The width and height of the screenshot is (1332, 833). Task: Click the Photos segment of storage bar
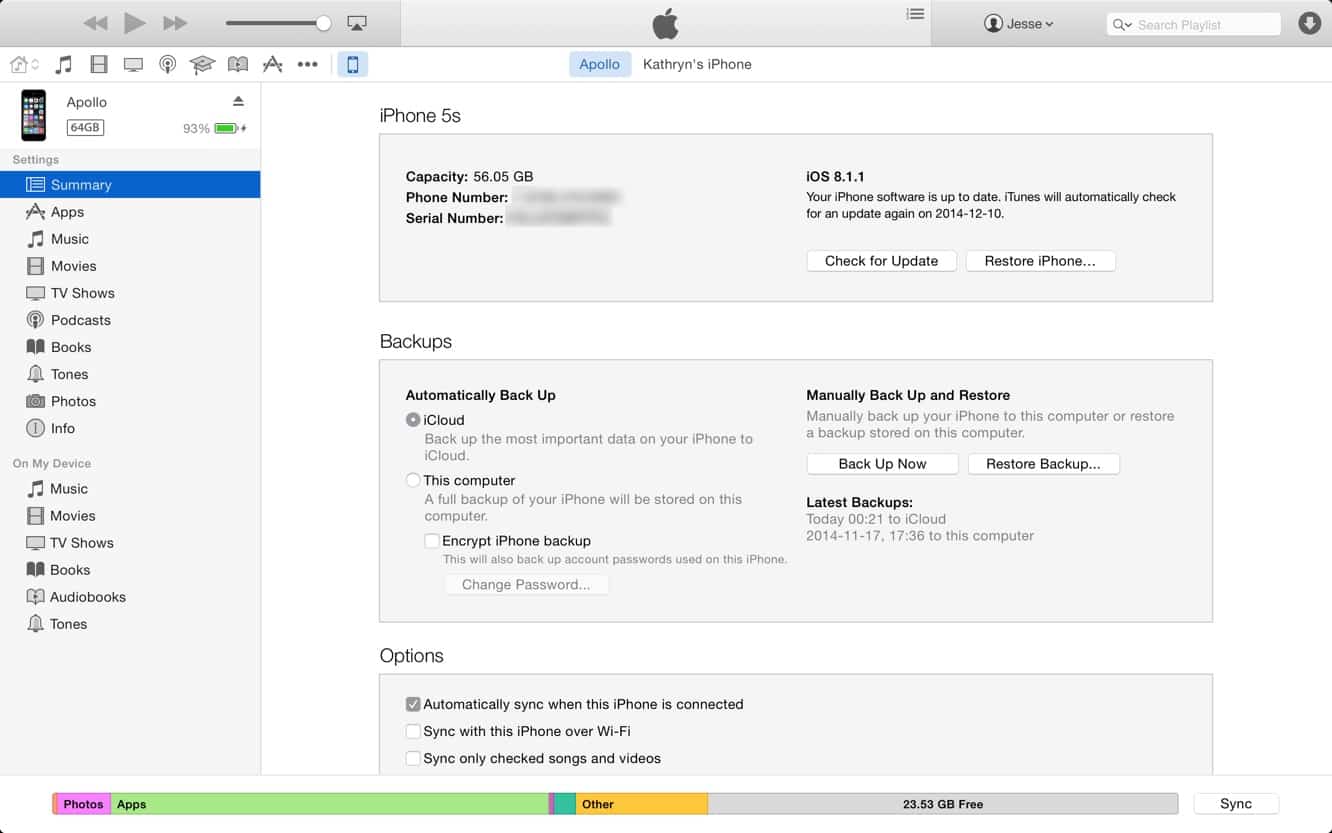(84, 804)
